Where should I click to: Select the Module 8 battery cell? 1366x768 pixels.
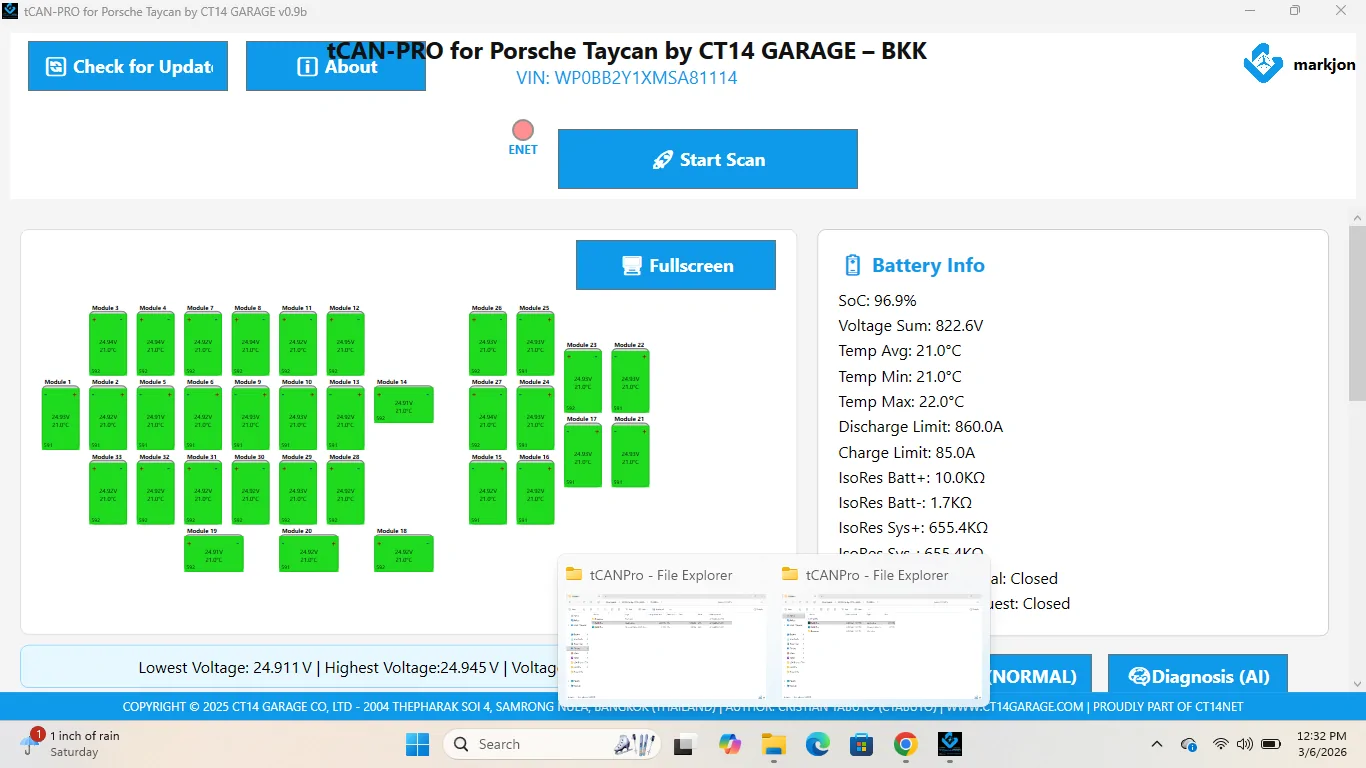coord(250,344)
